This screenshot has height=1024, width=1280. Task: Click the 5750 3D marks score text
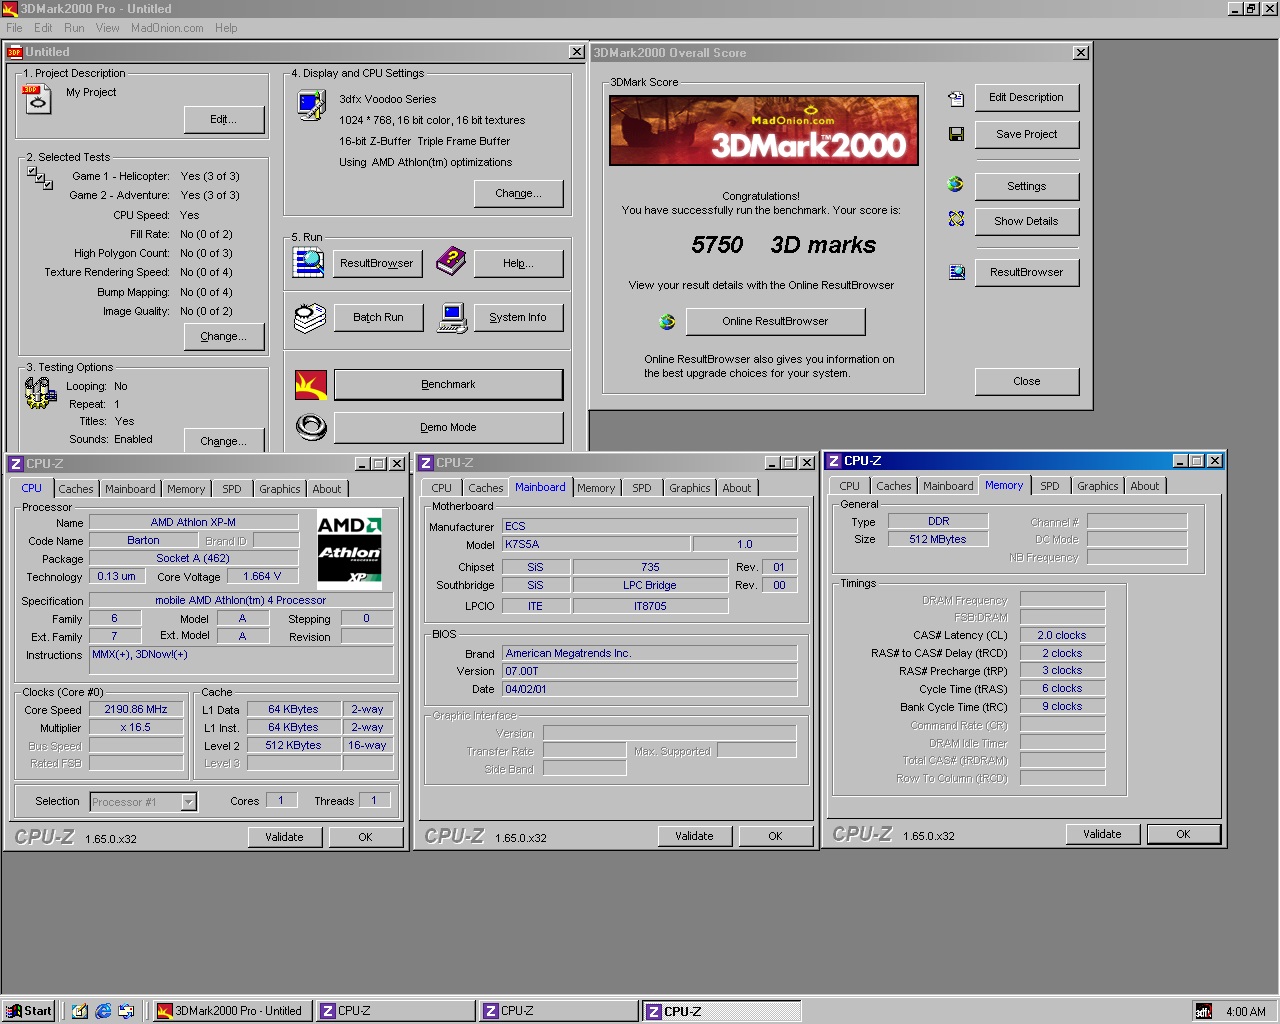[x=783, y=245]
